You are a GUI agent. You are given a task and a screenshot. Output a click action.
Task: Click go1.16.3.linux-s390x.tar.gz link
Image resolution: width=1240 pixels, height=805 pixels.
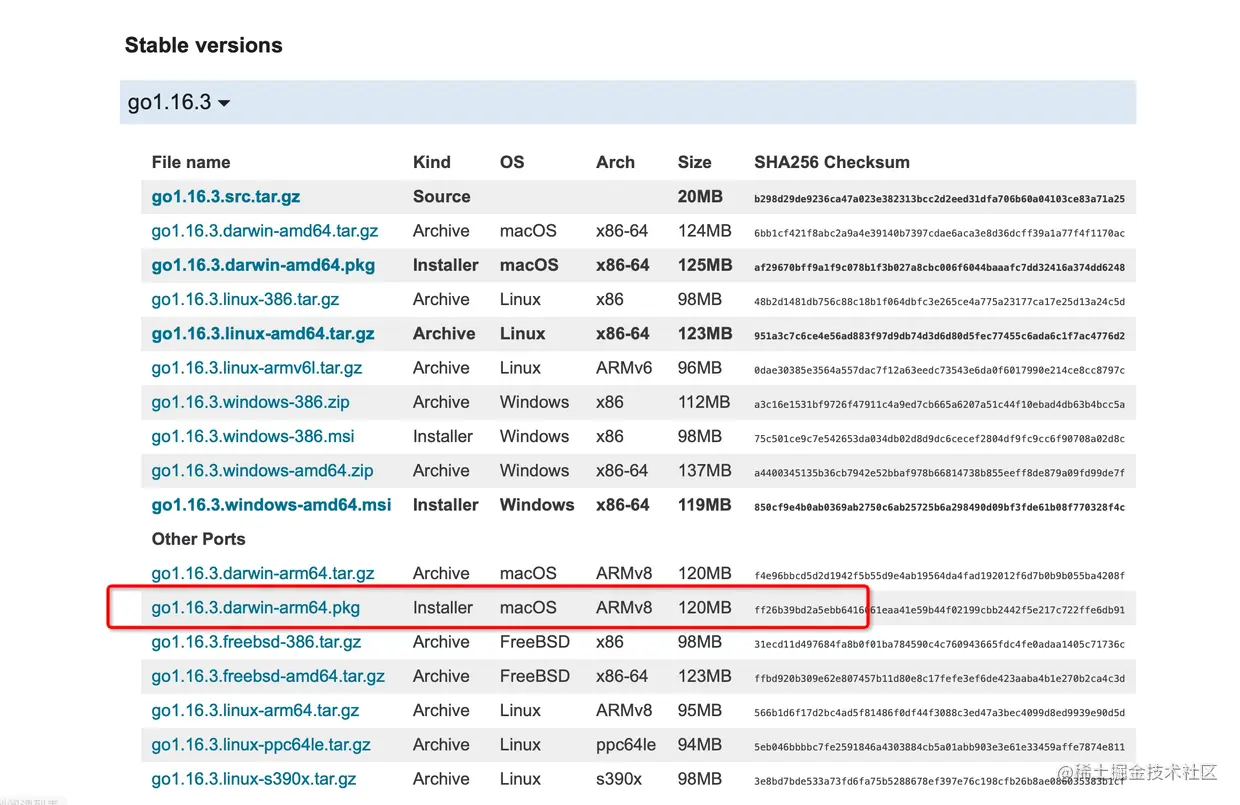click(x=254, y=779)
